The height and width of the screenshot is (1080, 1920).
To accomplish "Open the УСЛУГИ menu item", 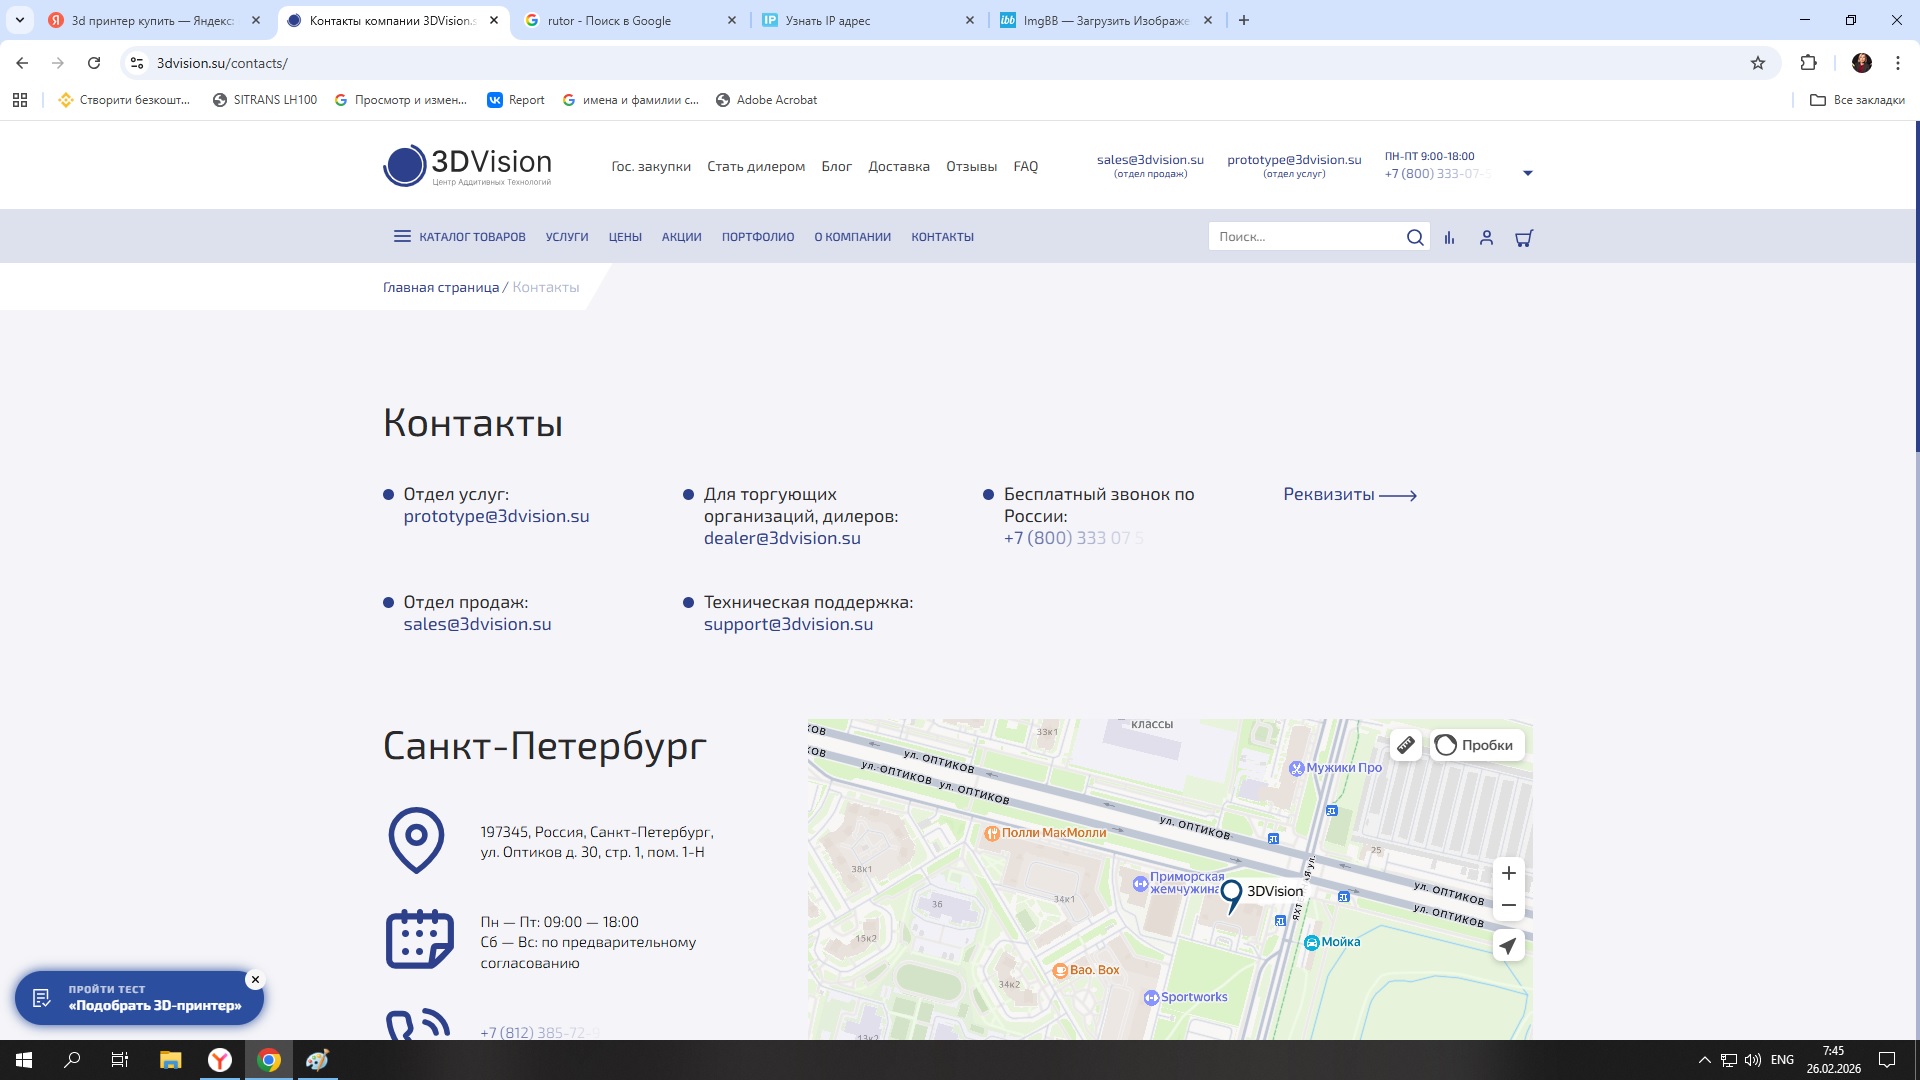I will [566, 237].
